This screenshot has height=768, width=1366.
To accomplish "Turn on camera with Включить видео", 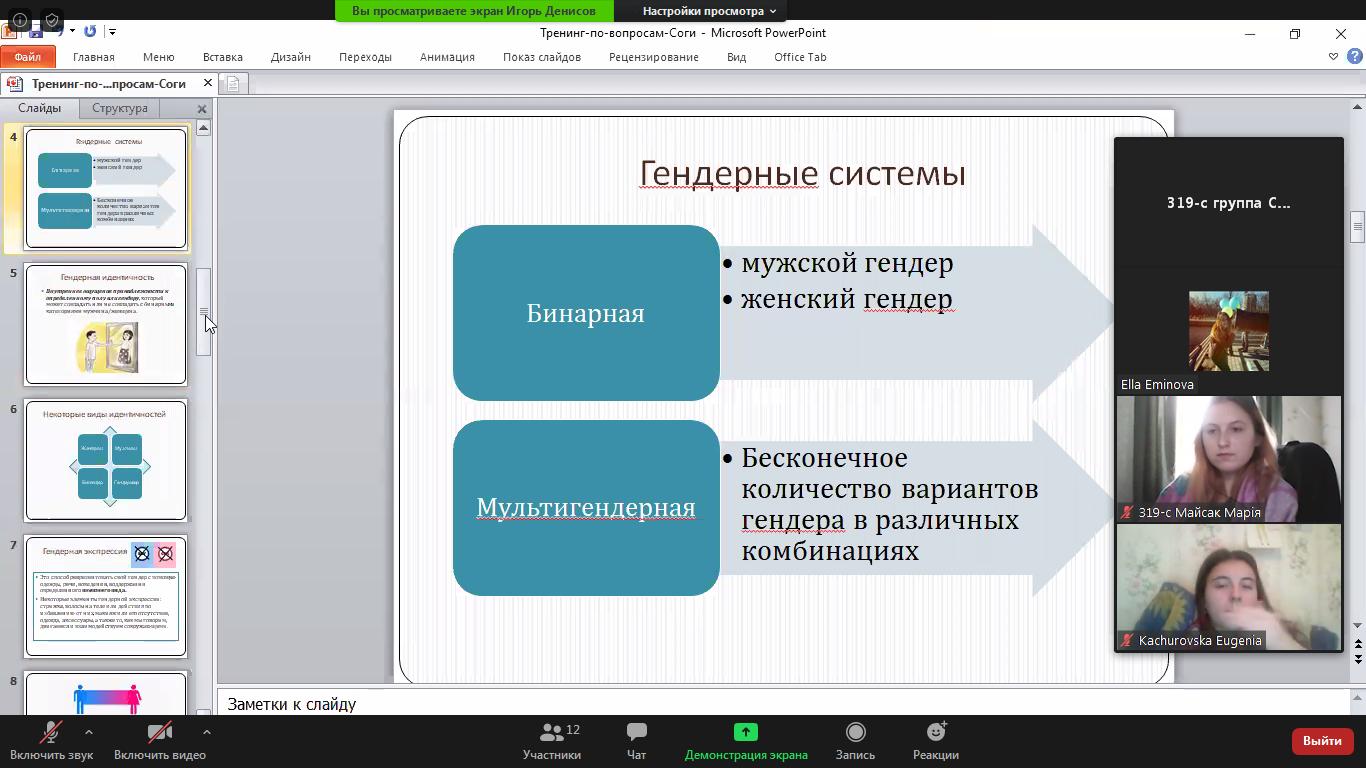I will 159,741.
